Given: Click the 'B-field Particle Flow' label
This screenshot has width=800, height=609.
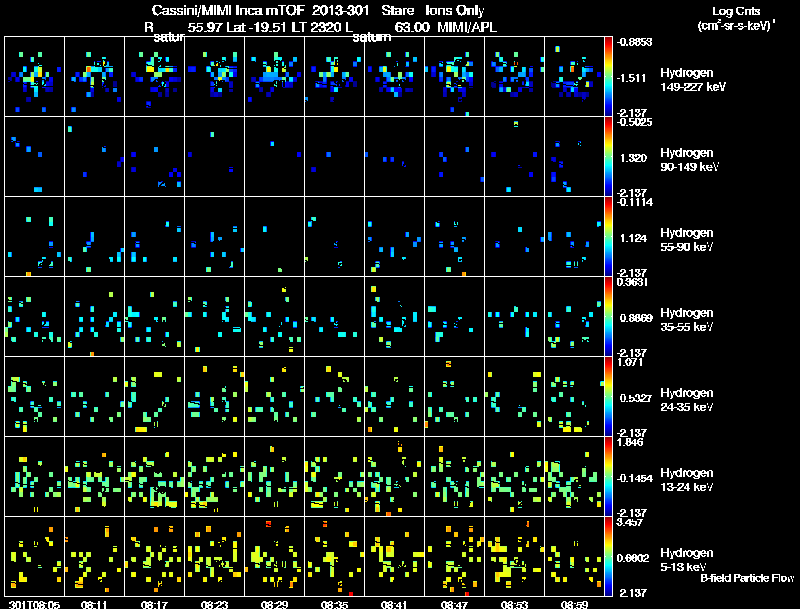Looking at the screenshot, I should 747,578.
